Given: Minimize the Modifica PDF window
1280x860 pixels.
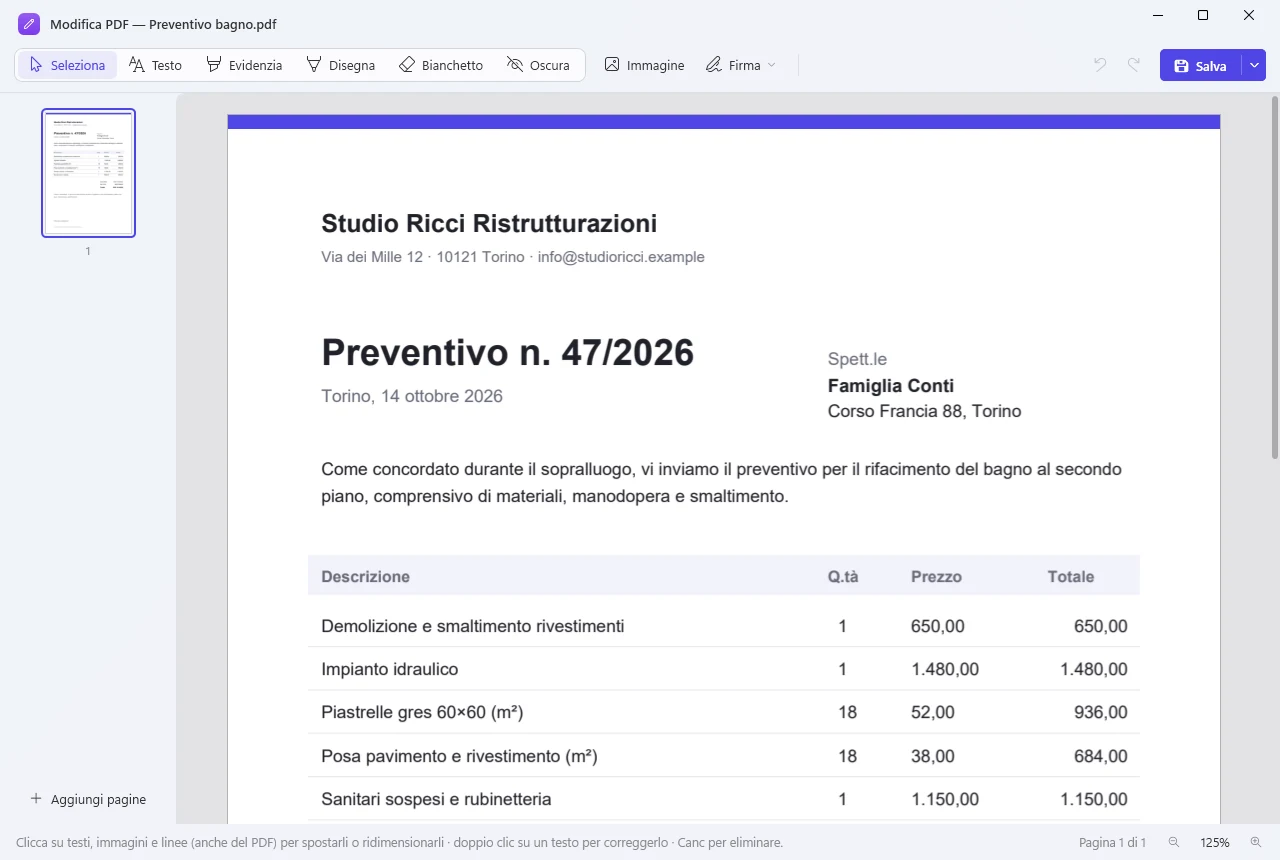Looking at the screenshot, I should [x=1157, y=15].
